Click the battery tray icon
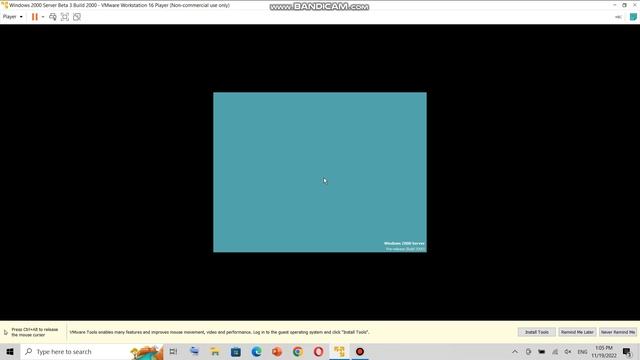 click(541, 351)
